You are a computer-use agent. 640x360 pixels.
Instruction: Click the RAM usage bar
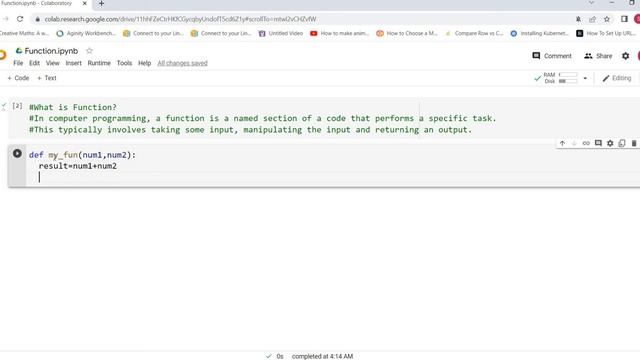tap(568, 75)
